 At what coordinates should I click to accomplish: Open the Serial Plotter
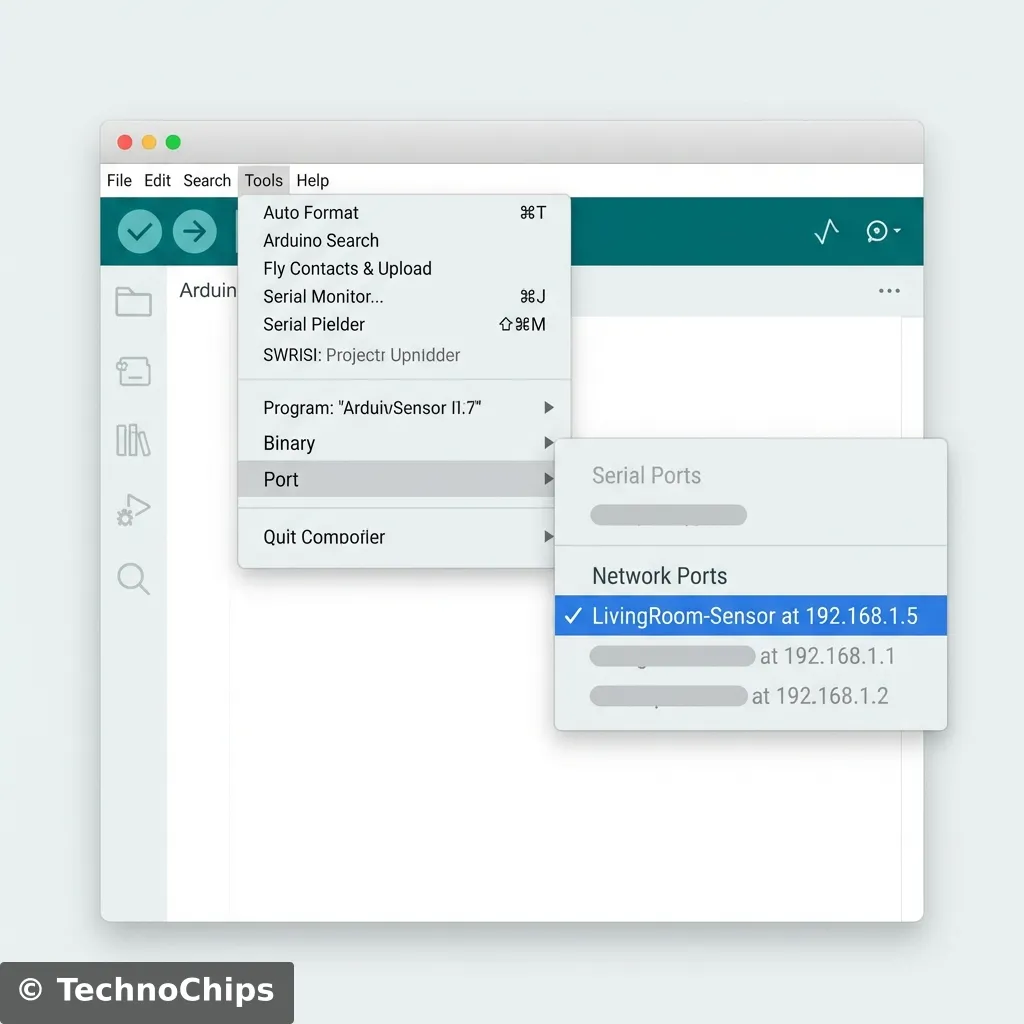click(825, 231)
